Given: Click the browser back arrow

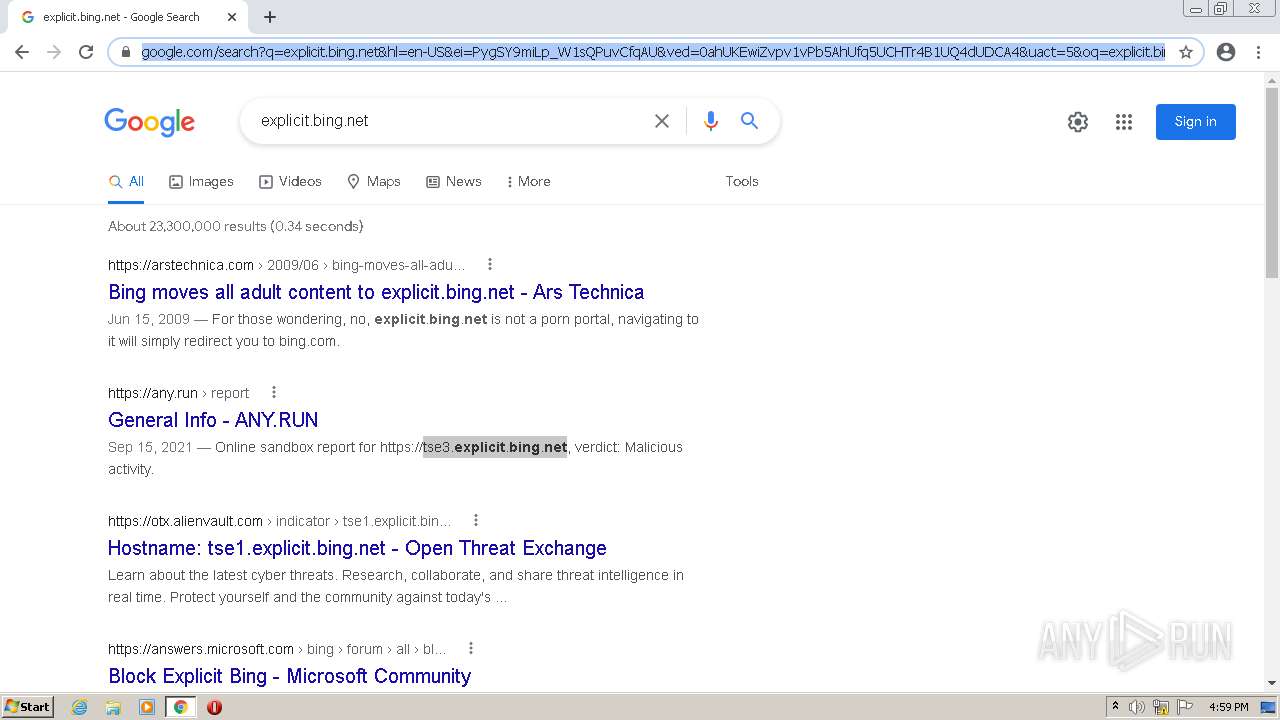Looking at the screenshot, I should click(x=22, y=52).
